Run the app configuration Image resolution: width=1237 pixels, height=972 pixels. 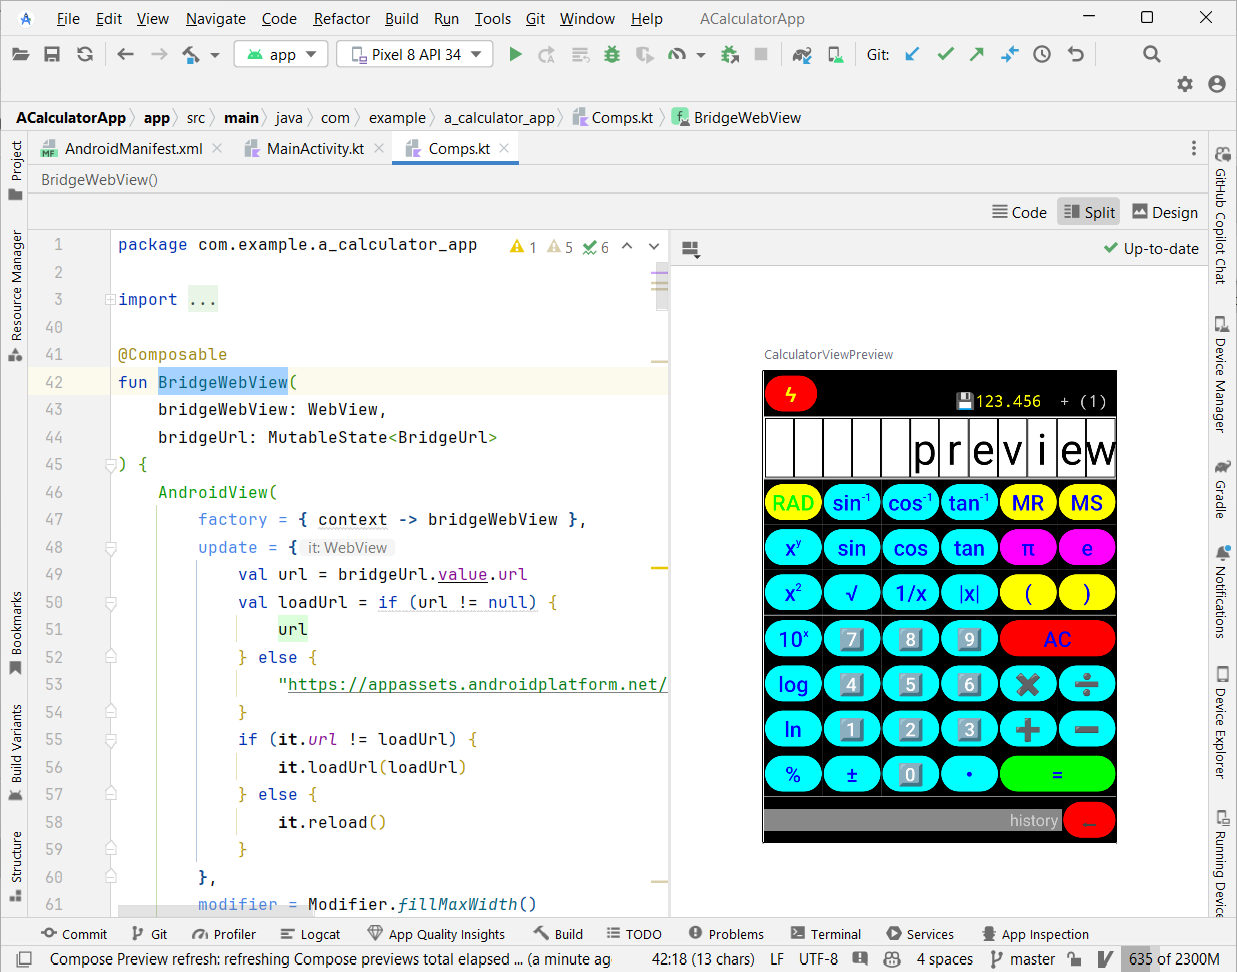(x=515, y=54)
